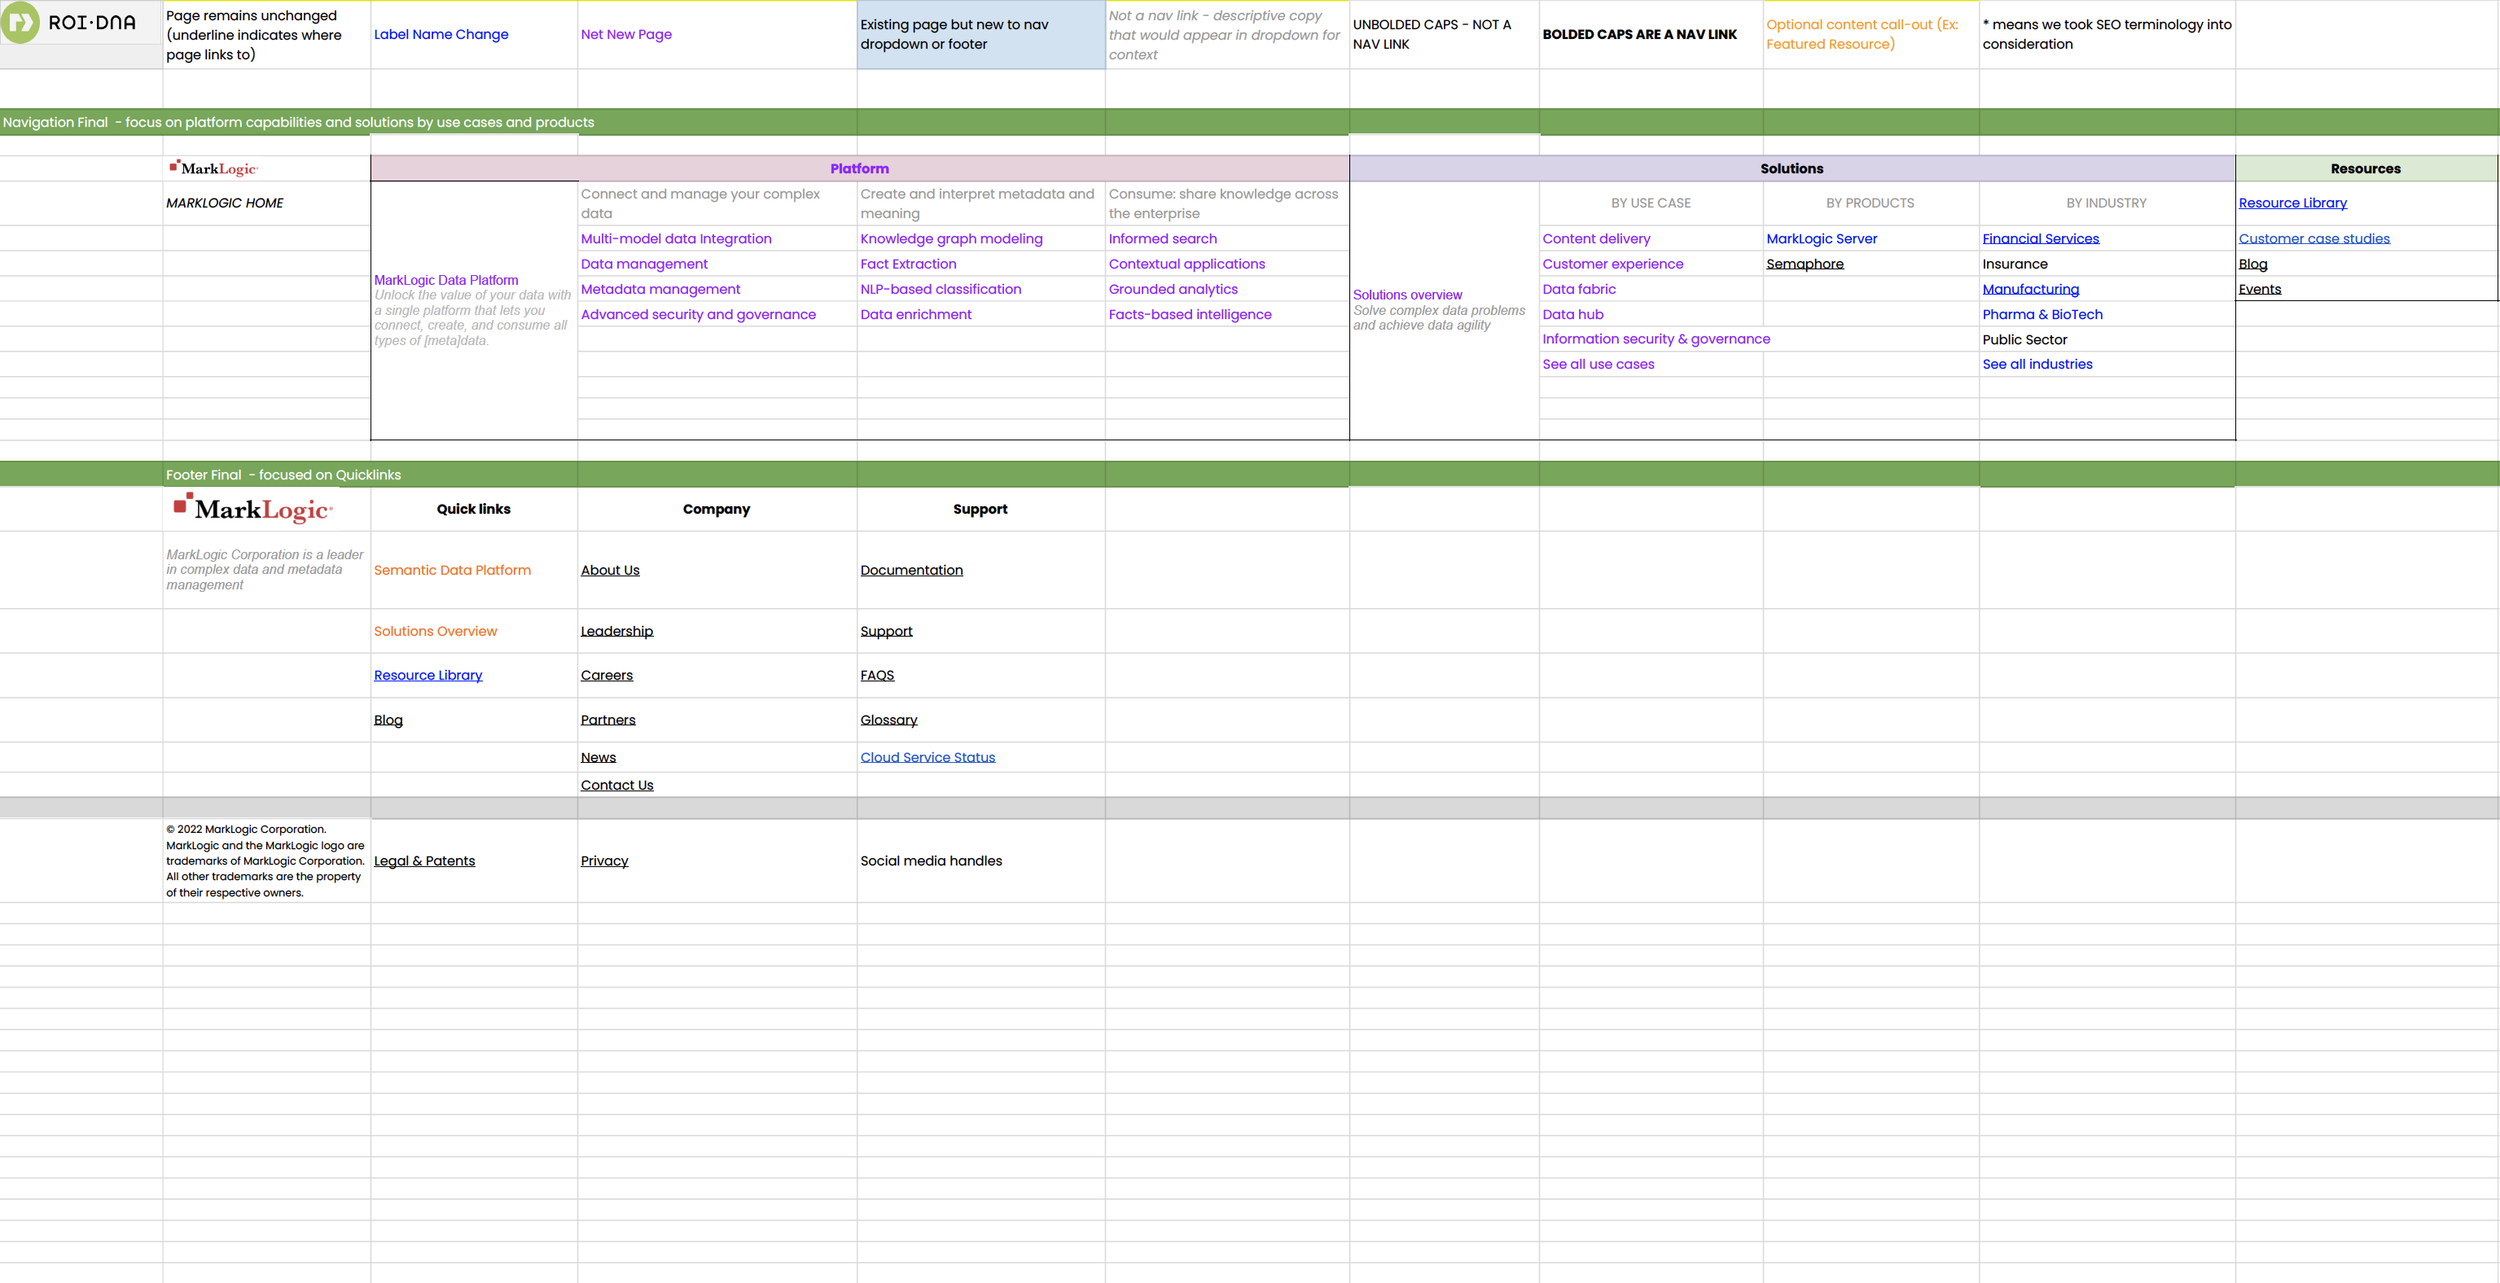Click the blue 'Existing page but new' legend cell
The height and width of the screenshot is (1283, 2500).
[x=980, y=35]
